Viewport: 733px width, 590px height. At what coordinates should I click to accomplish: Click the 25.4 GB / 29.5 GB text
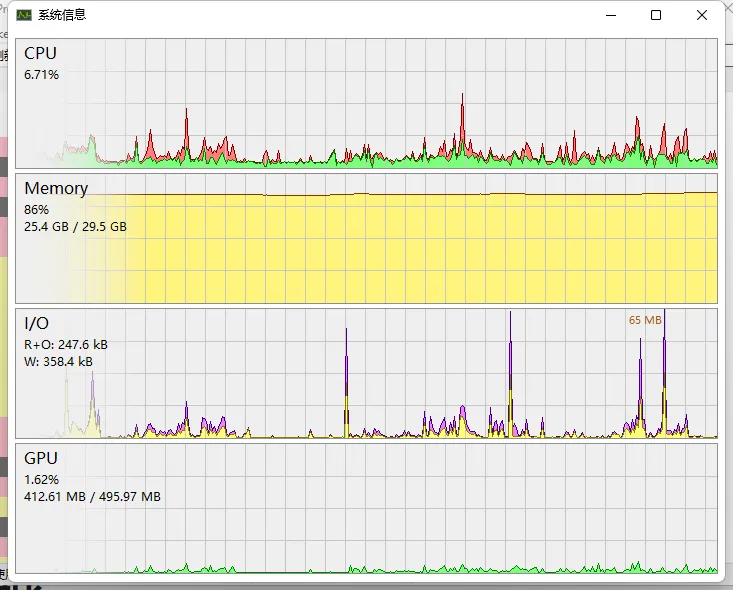(x=75, y=227)
